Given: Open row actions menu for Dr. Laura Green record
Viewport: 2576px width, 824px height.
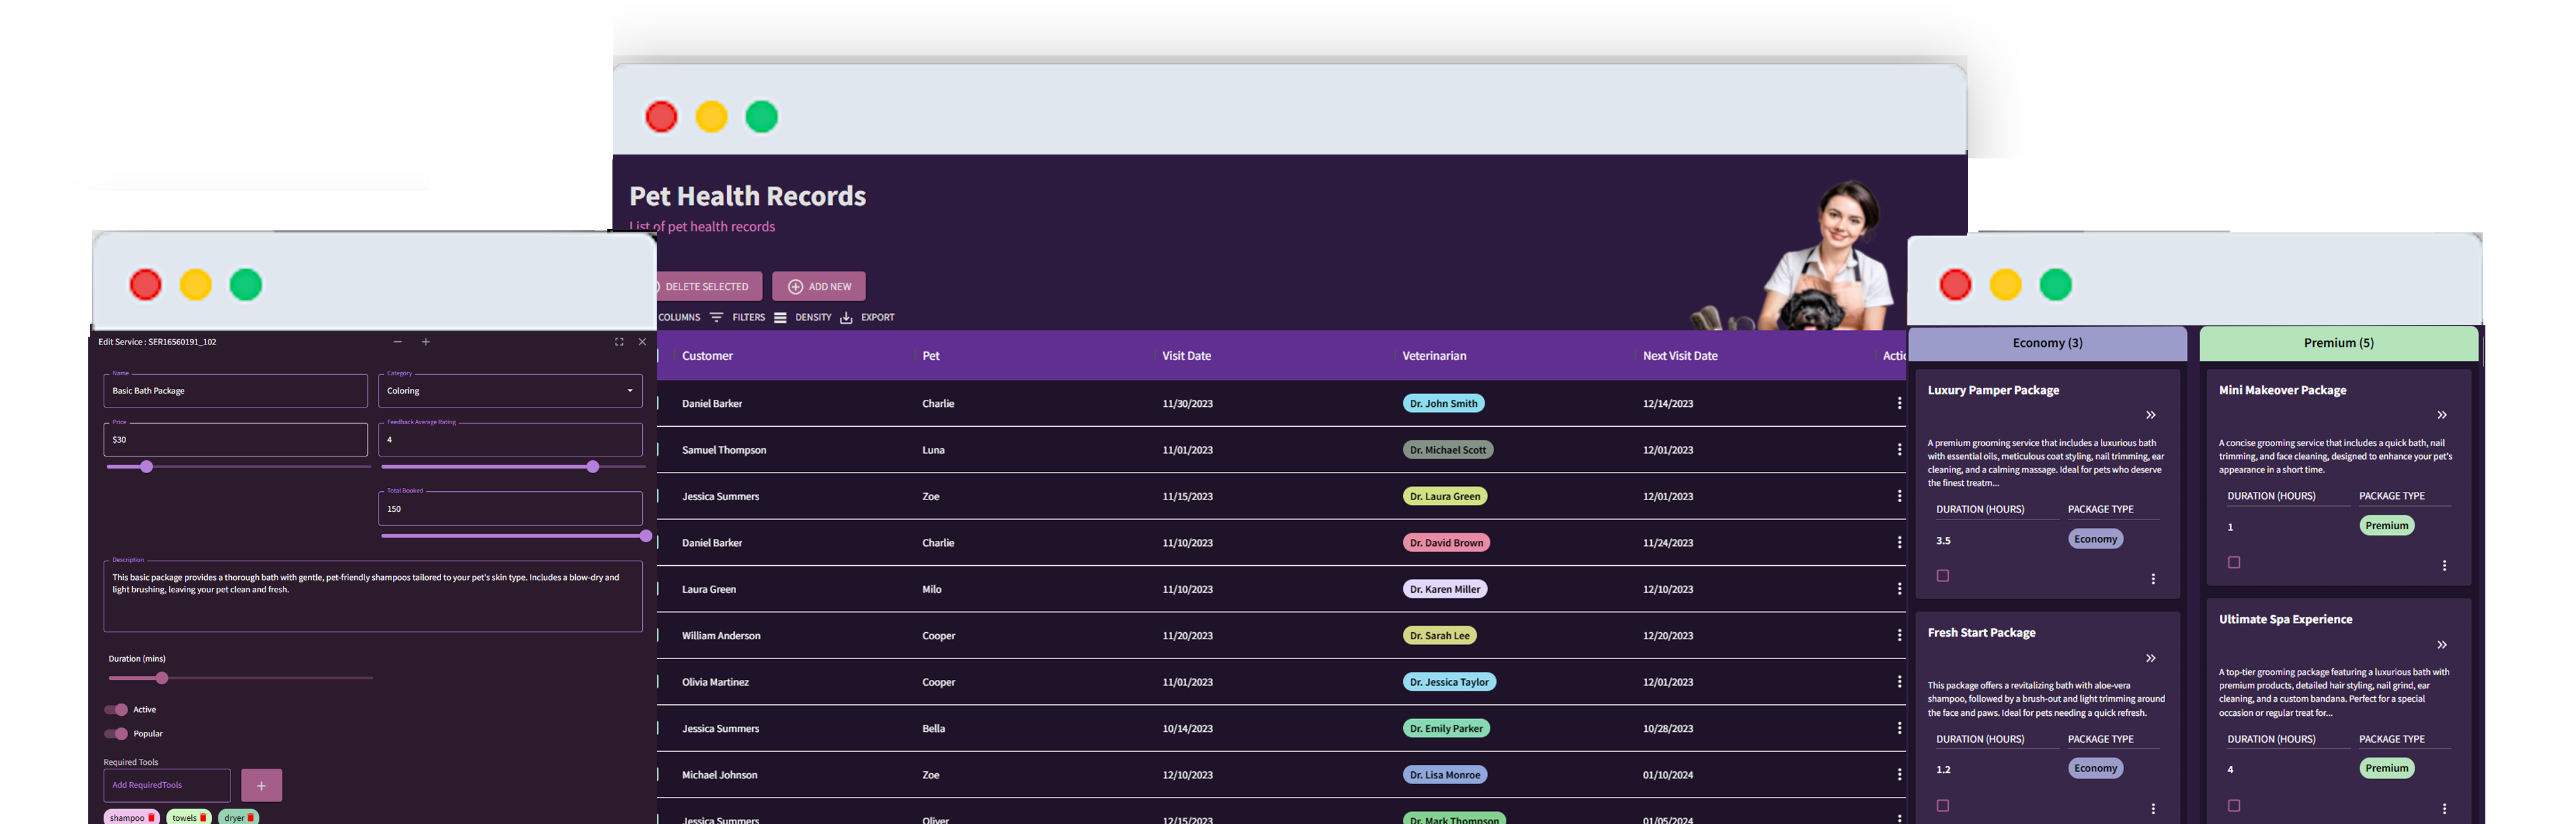Looking at the screenshot, I should point(1899,496).
